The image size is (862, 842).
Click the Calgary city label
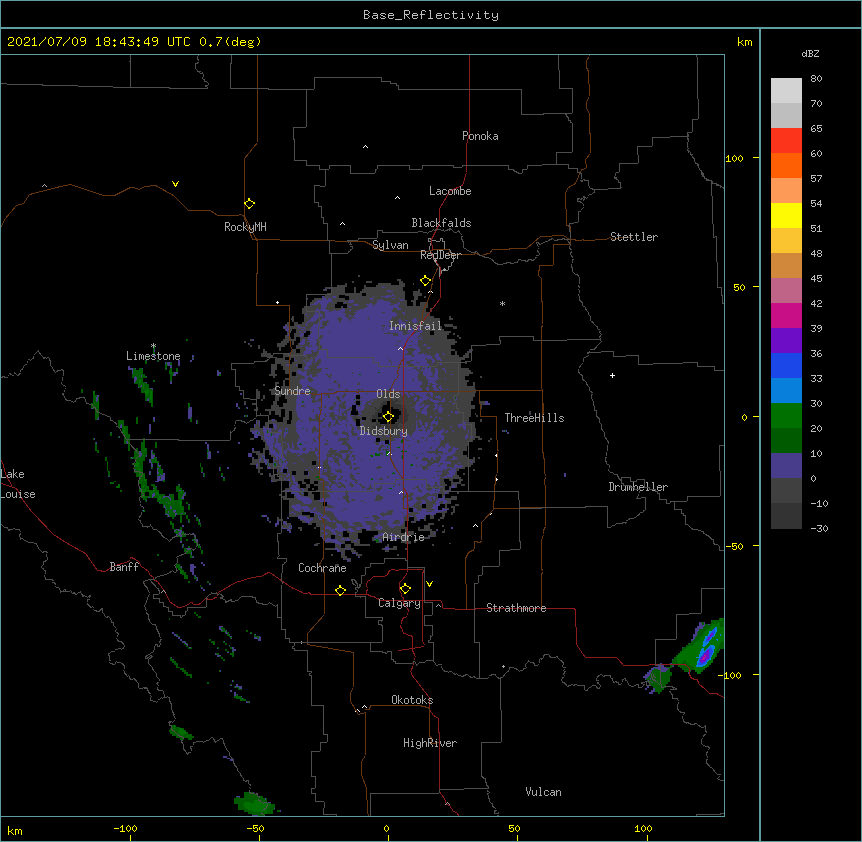399,603
